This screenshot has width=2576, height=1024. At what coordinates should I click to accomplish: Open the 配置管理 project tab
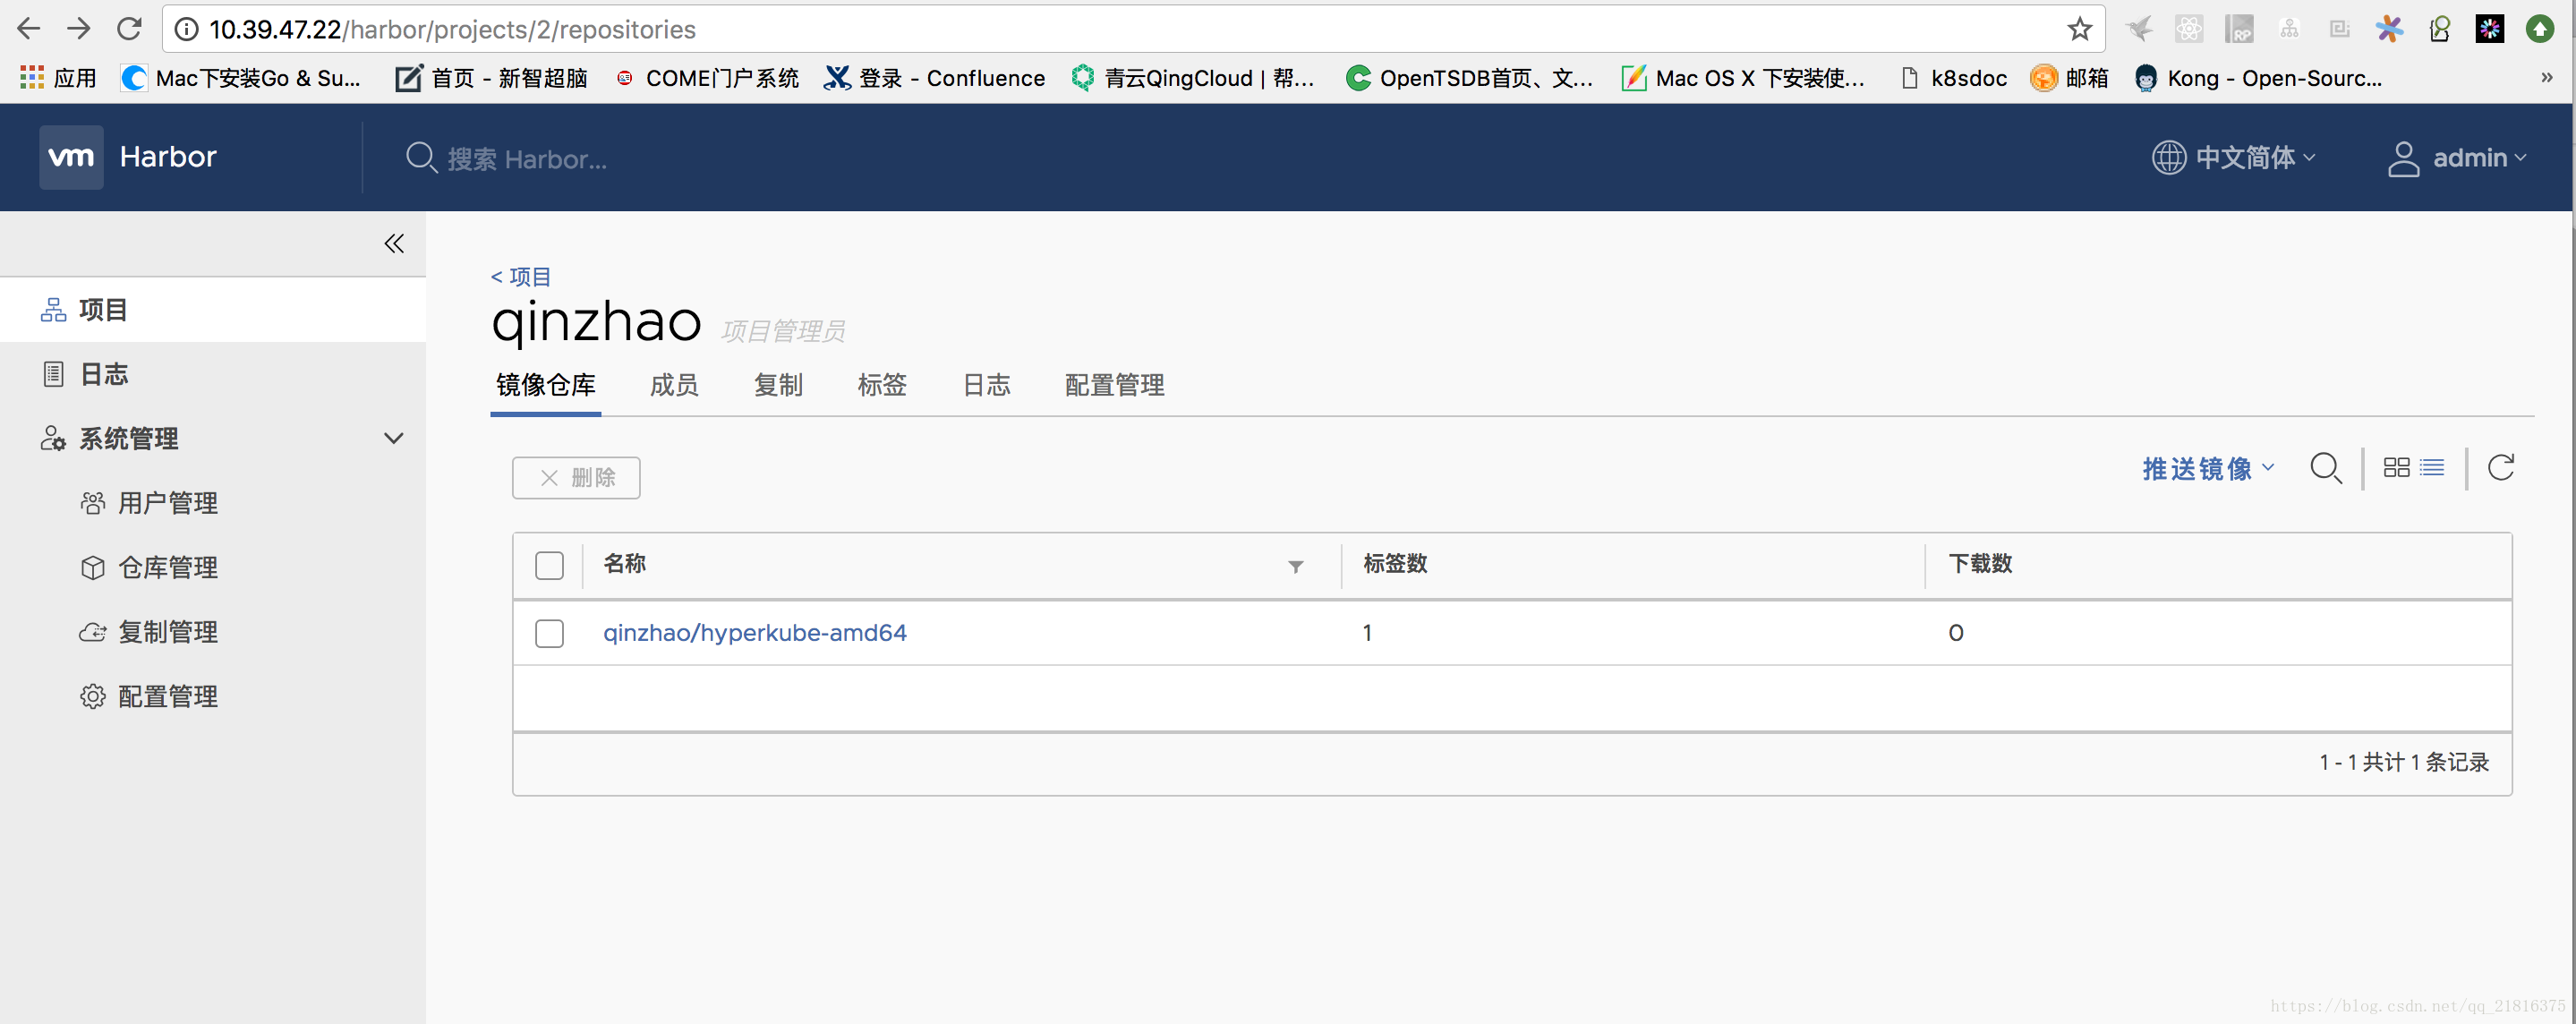(x=1114, y=385)
